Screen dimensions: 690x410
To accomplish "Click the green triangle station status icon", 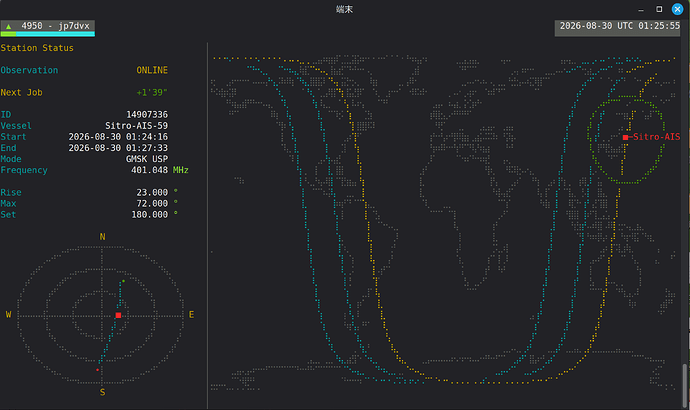I will 8,26.
